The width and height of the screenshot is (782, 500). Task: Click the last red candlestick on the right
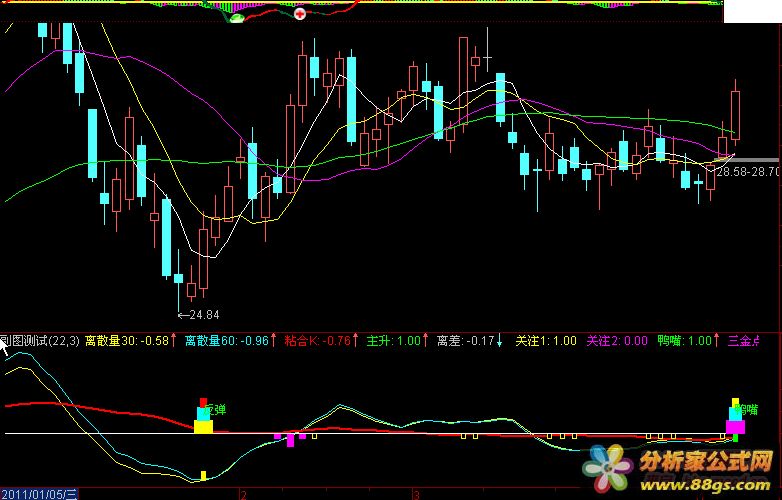click(735, 115)
